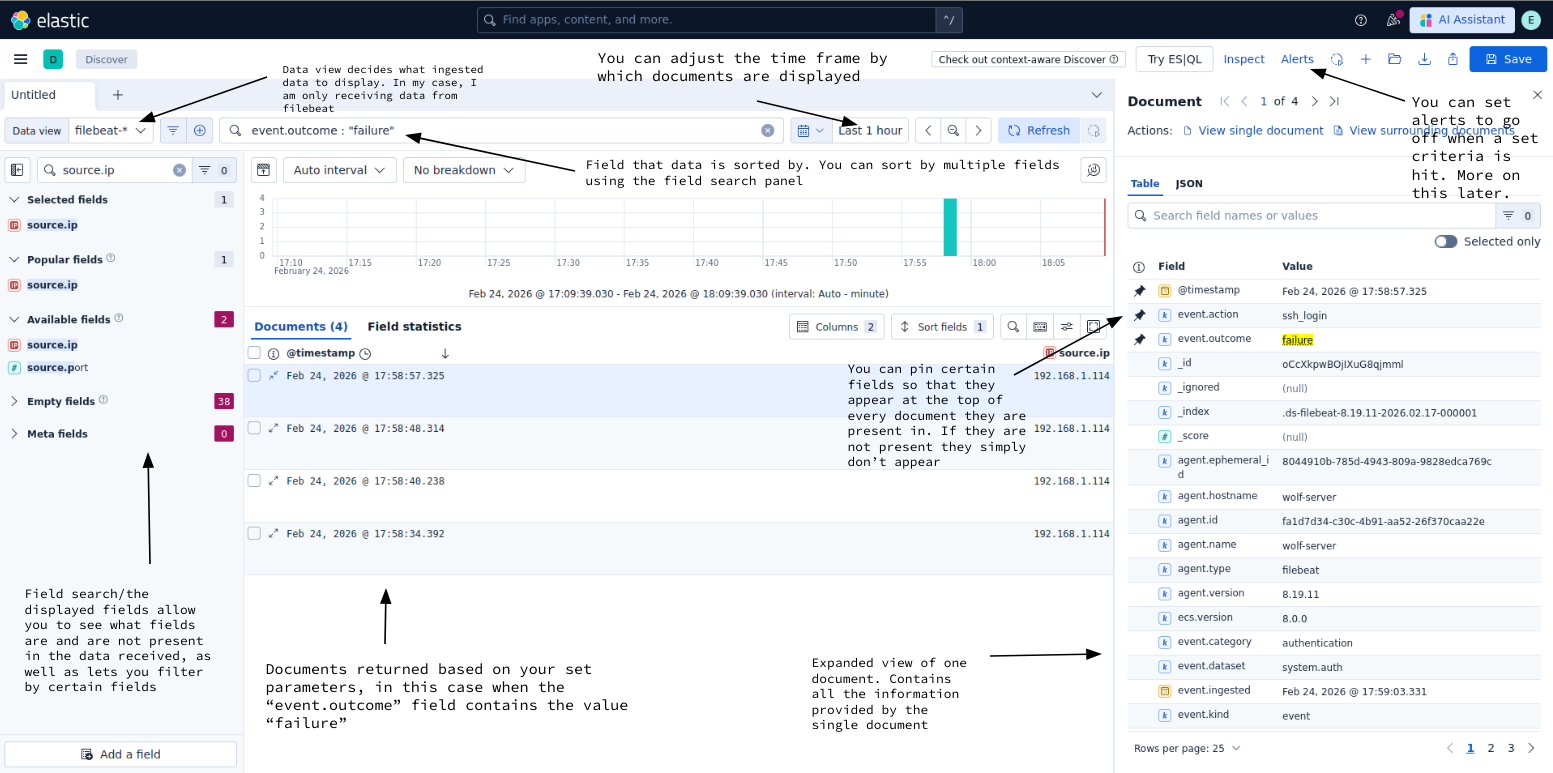The width and height of the screenshot is (1553, 773).
Task: Switch to the Field statistics tab
Action: click(414, 326)
